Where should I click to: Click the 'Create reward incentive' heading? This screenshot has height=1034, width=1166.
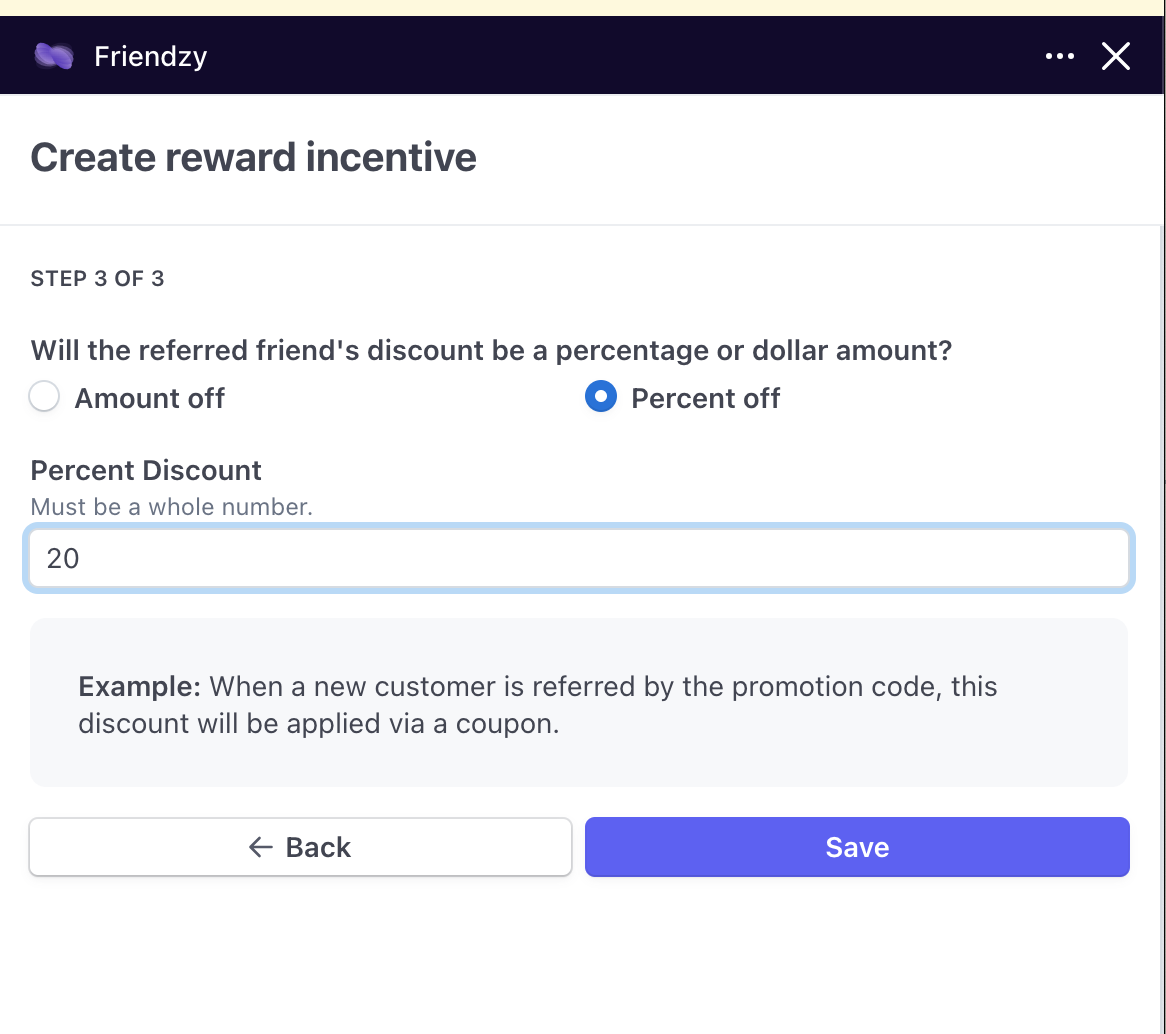pos(253,158)
